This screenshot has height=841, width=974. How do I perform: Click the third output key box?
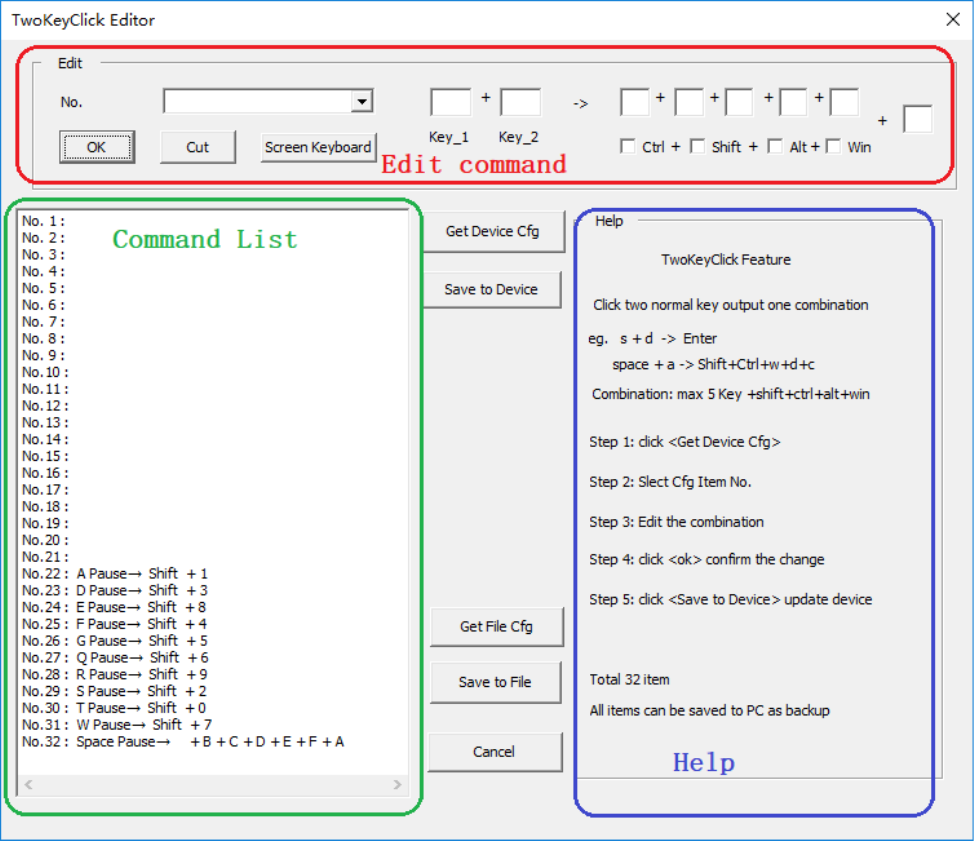[739, 102]
